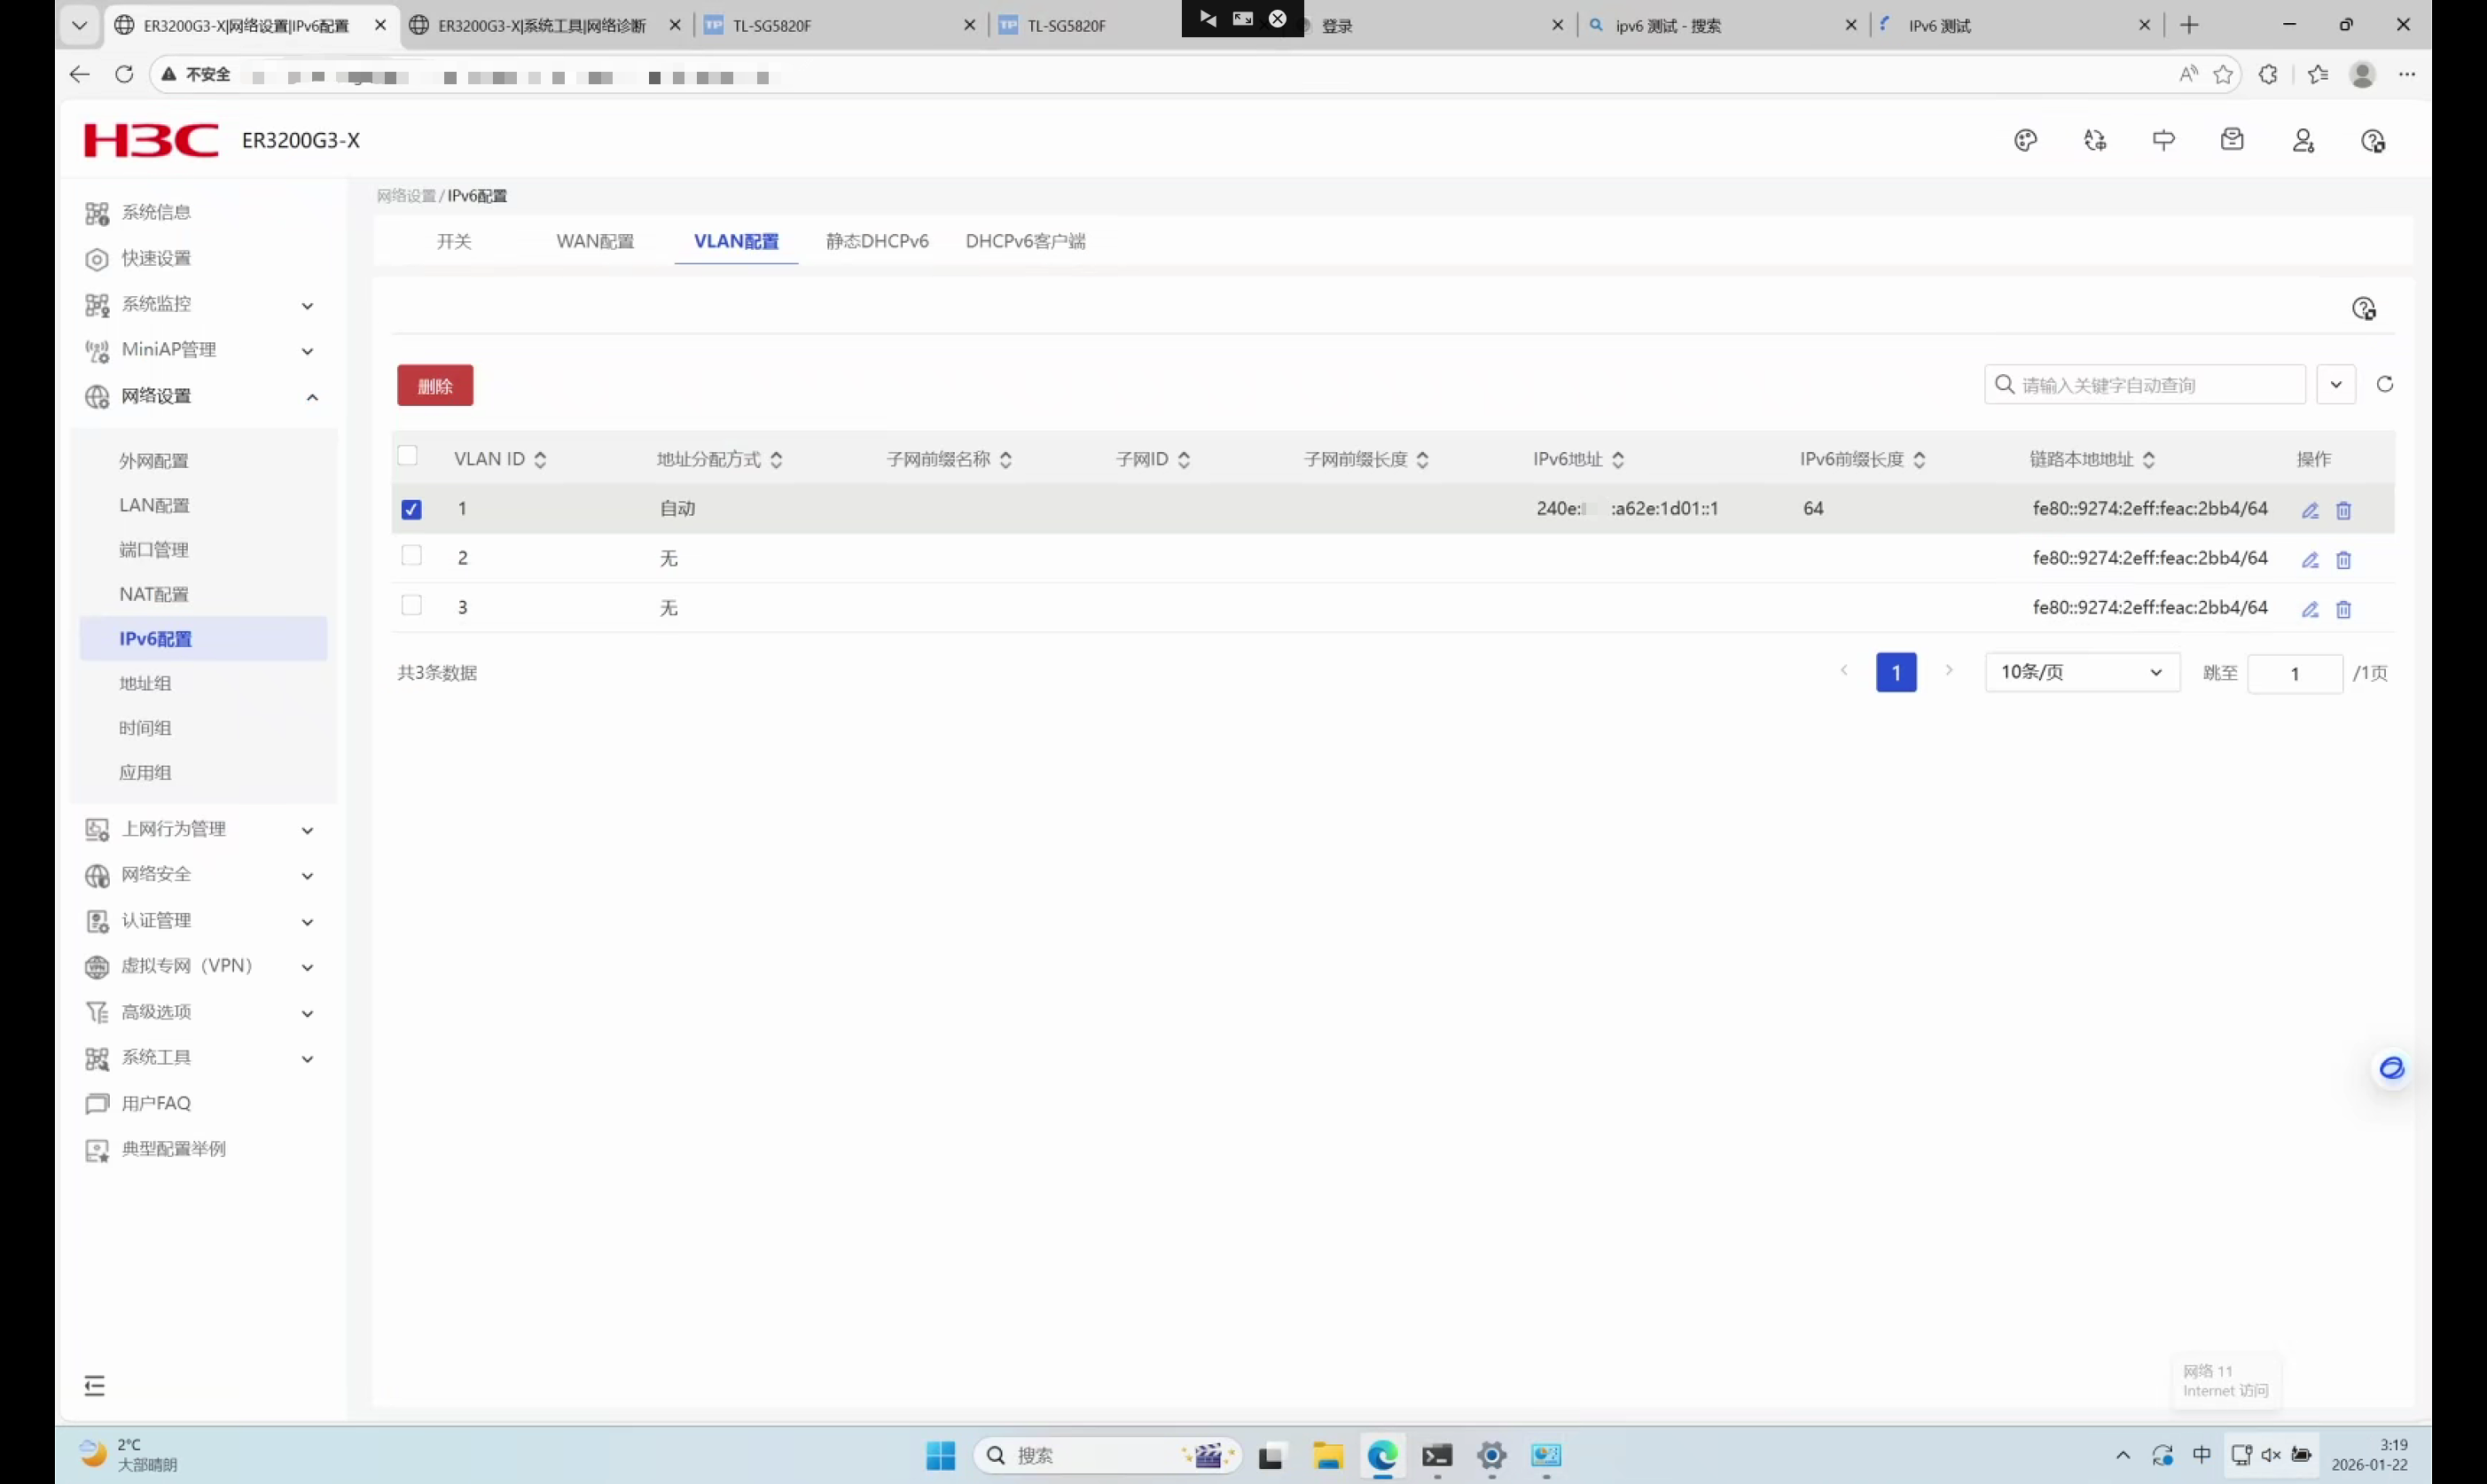2487x1484 pixels.
Task: Open LAN配置 in the sidebar
Action: (x=154, y=505)
